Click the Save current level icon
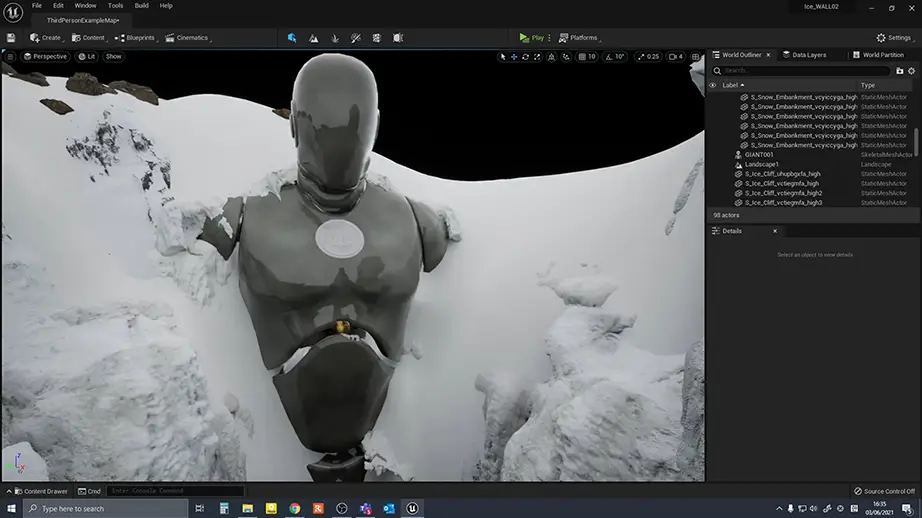Screen dimensions: 922x518 pos(10,38)
